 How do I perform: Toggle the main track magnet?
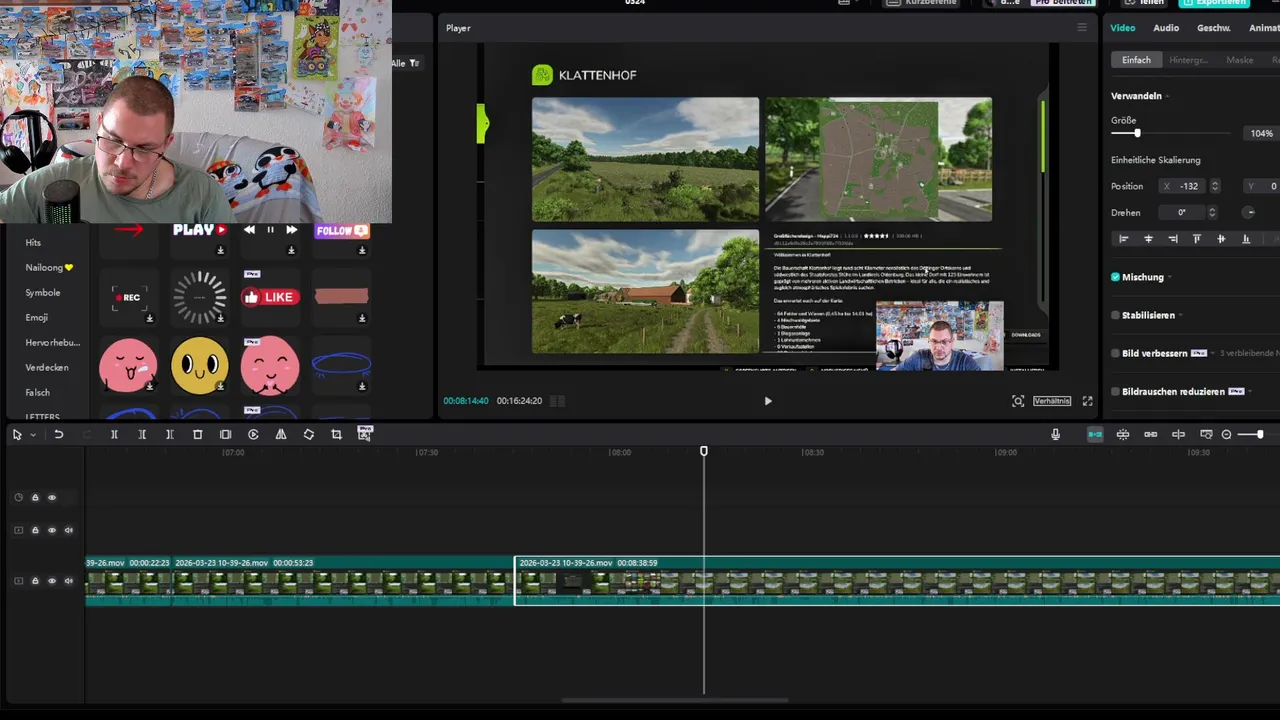coord(1095,434)
